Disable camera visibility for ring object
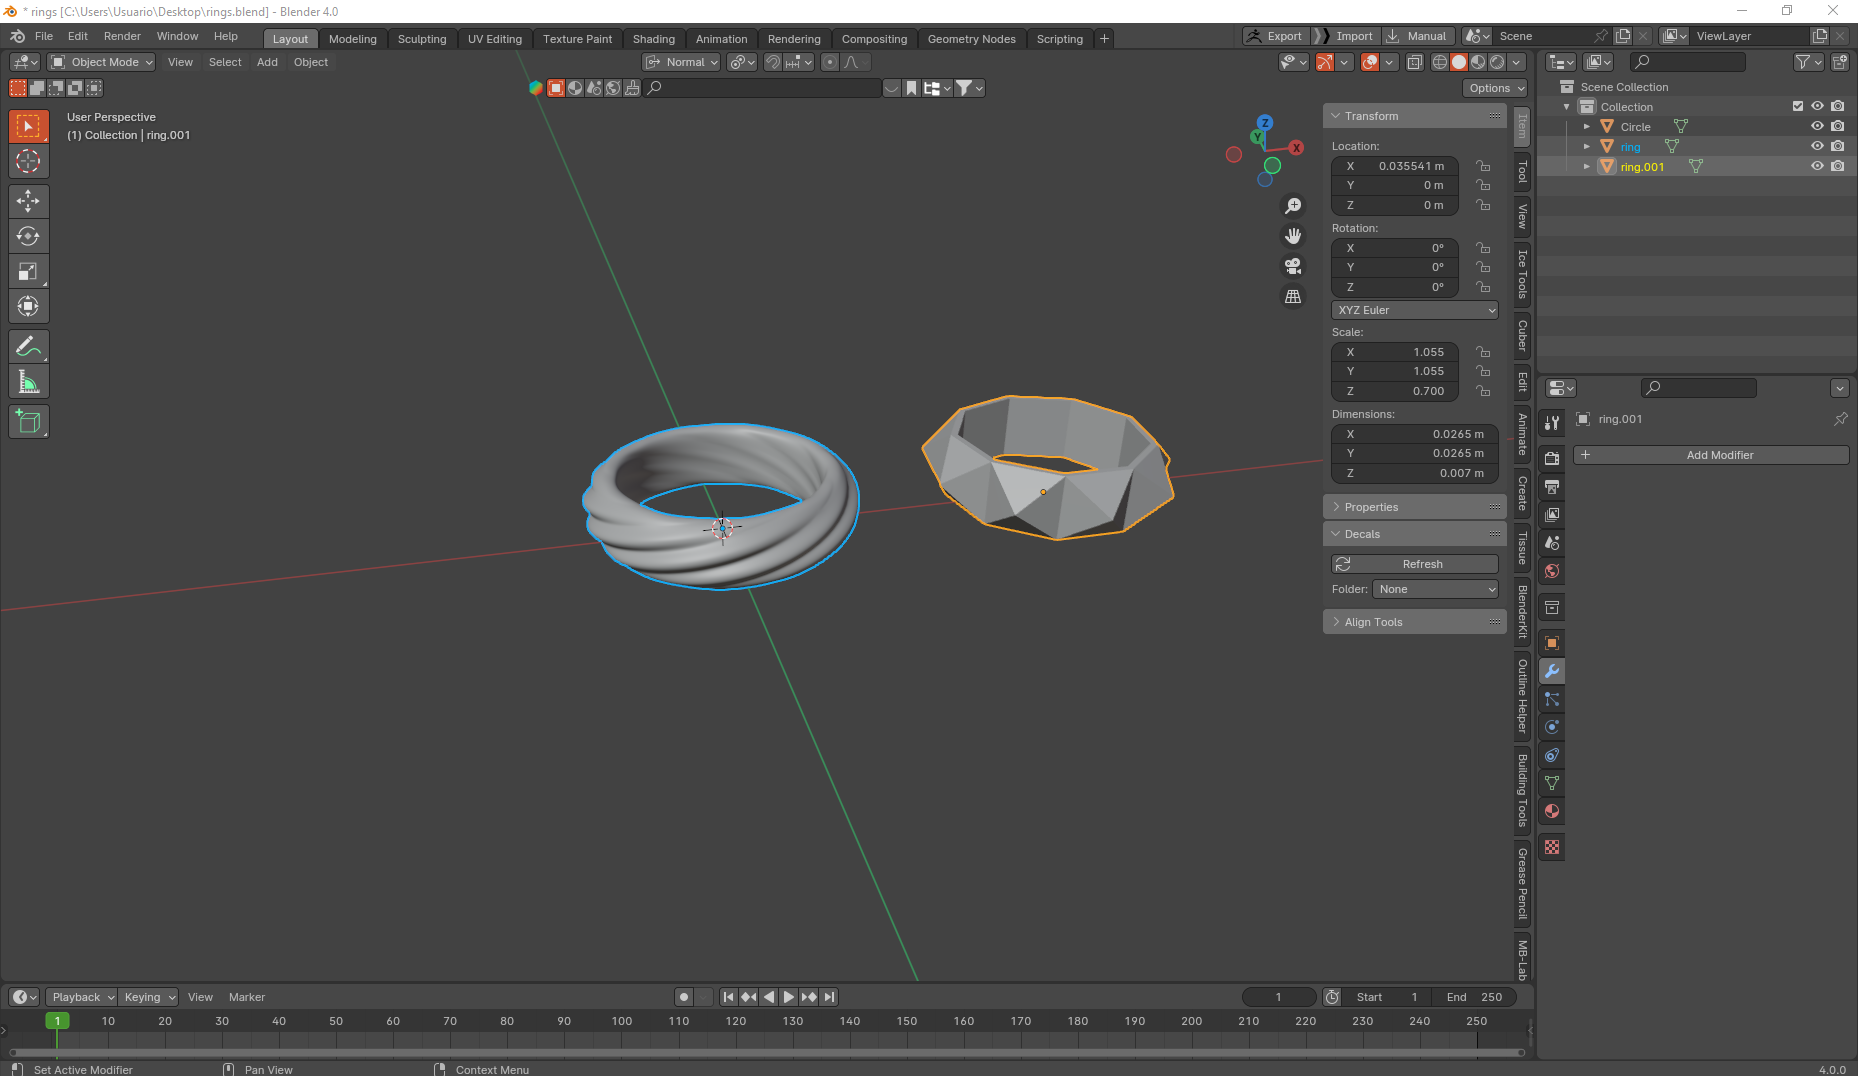1858x1076 pixels. (1838, 146)
